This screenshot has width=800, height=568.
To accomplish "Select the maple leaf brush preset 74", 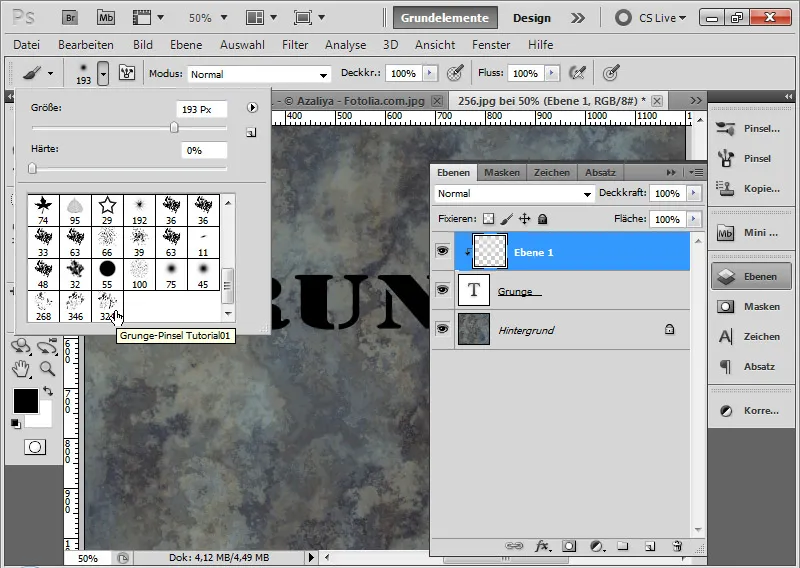I will coord(43,210).
